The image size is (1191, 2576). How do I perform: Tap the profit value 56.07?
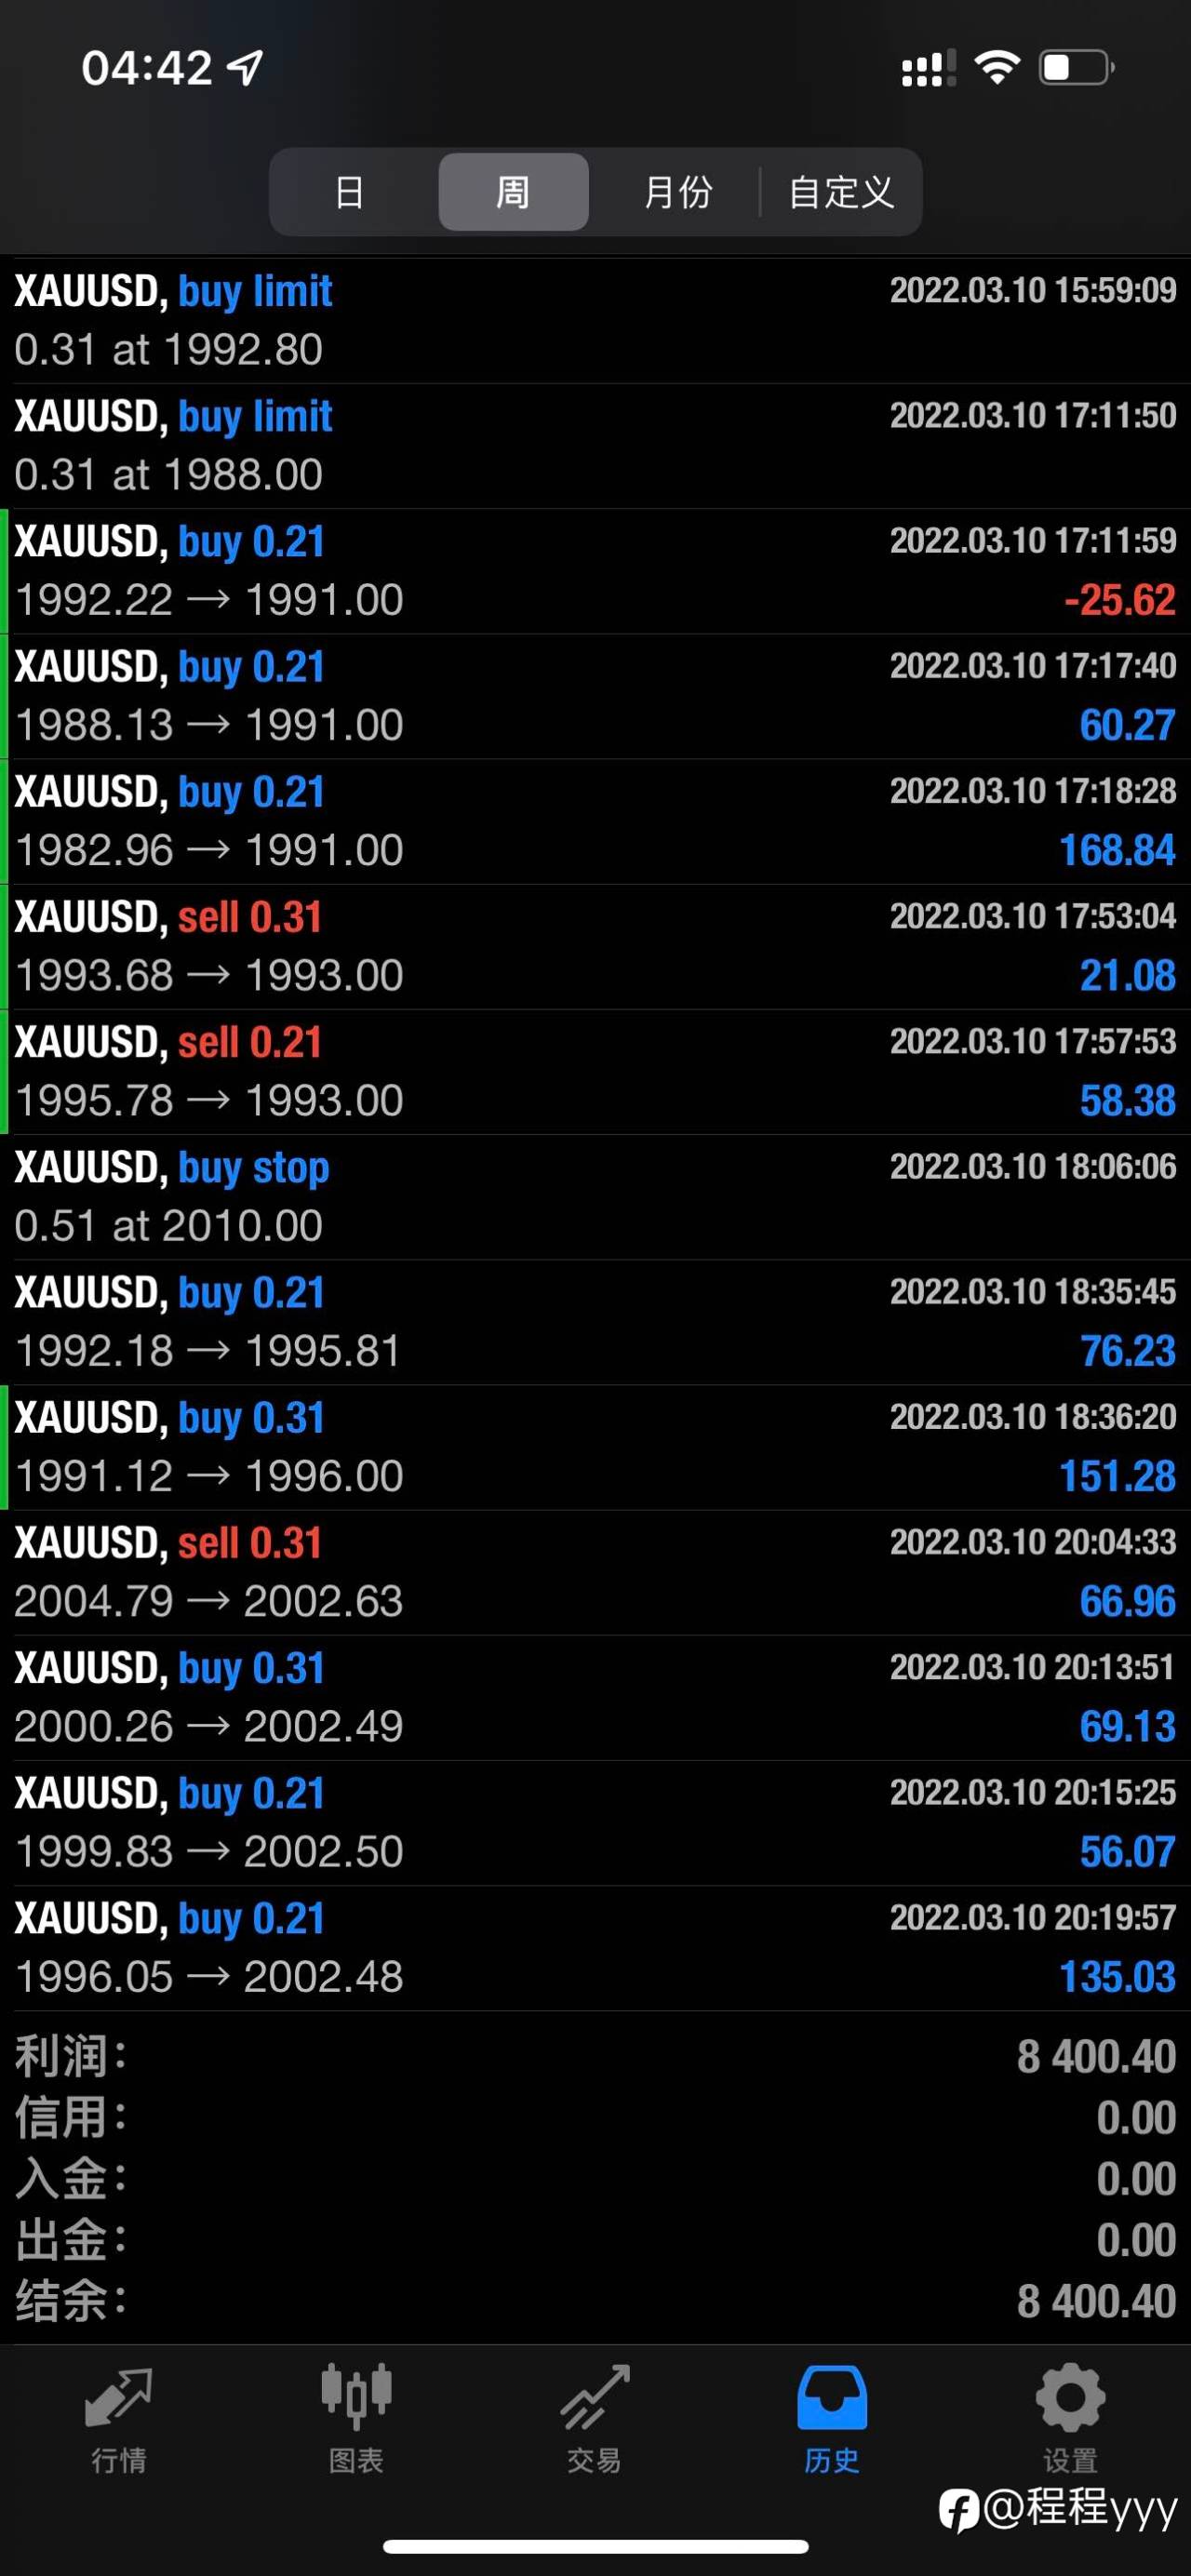coord(1127,1852)
